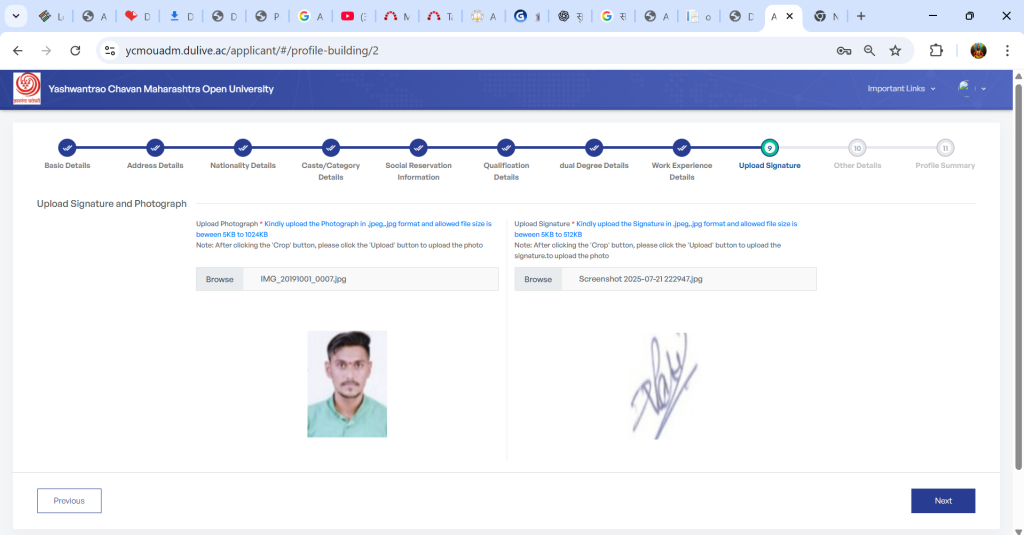The image size is (1024, 535).
Task: Click Browse for the photograph upload
Action: pyautogui.click(x=219, y=279)
